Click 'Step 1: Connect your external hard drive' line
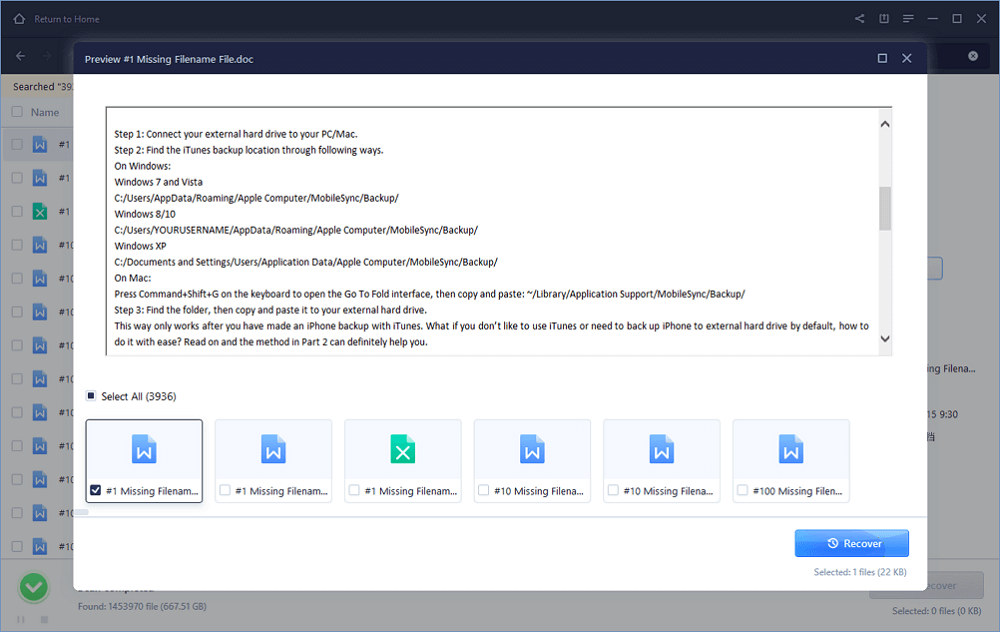The image size is (1000, 632). pyautogui.click(x=236, y=134)
